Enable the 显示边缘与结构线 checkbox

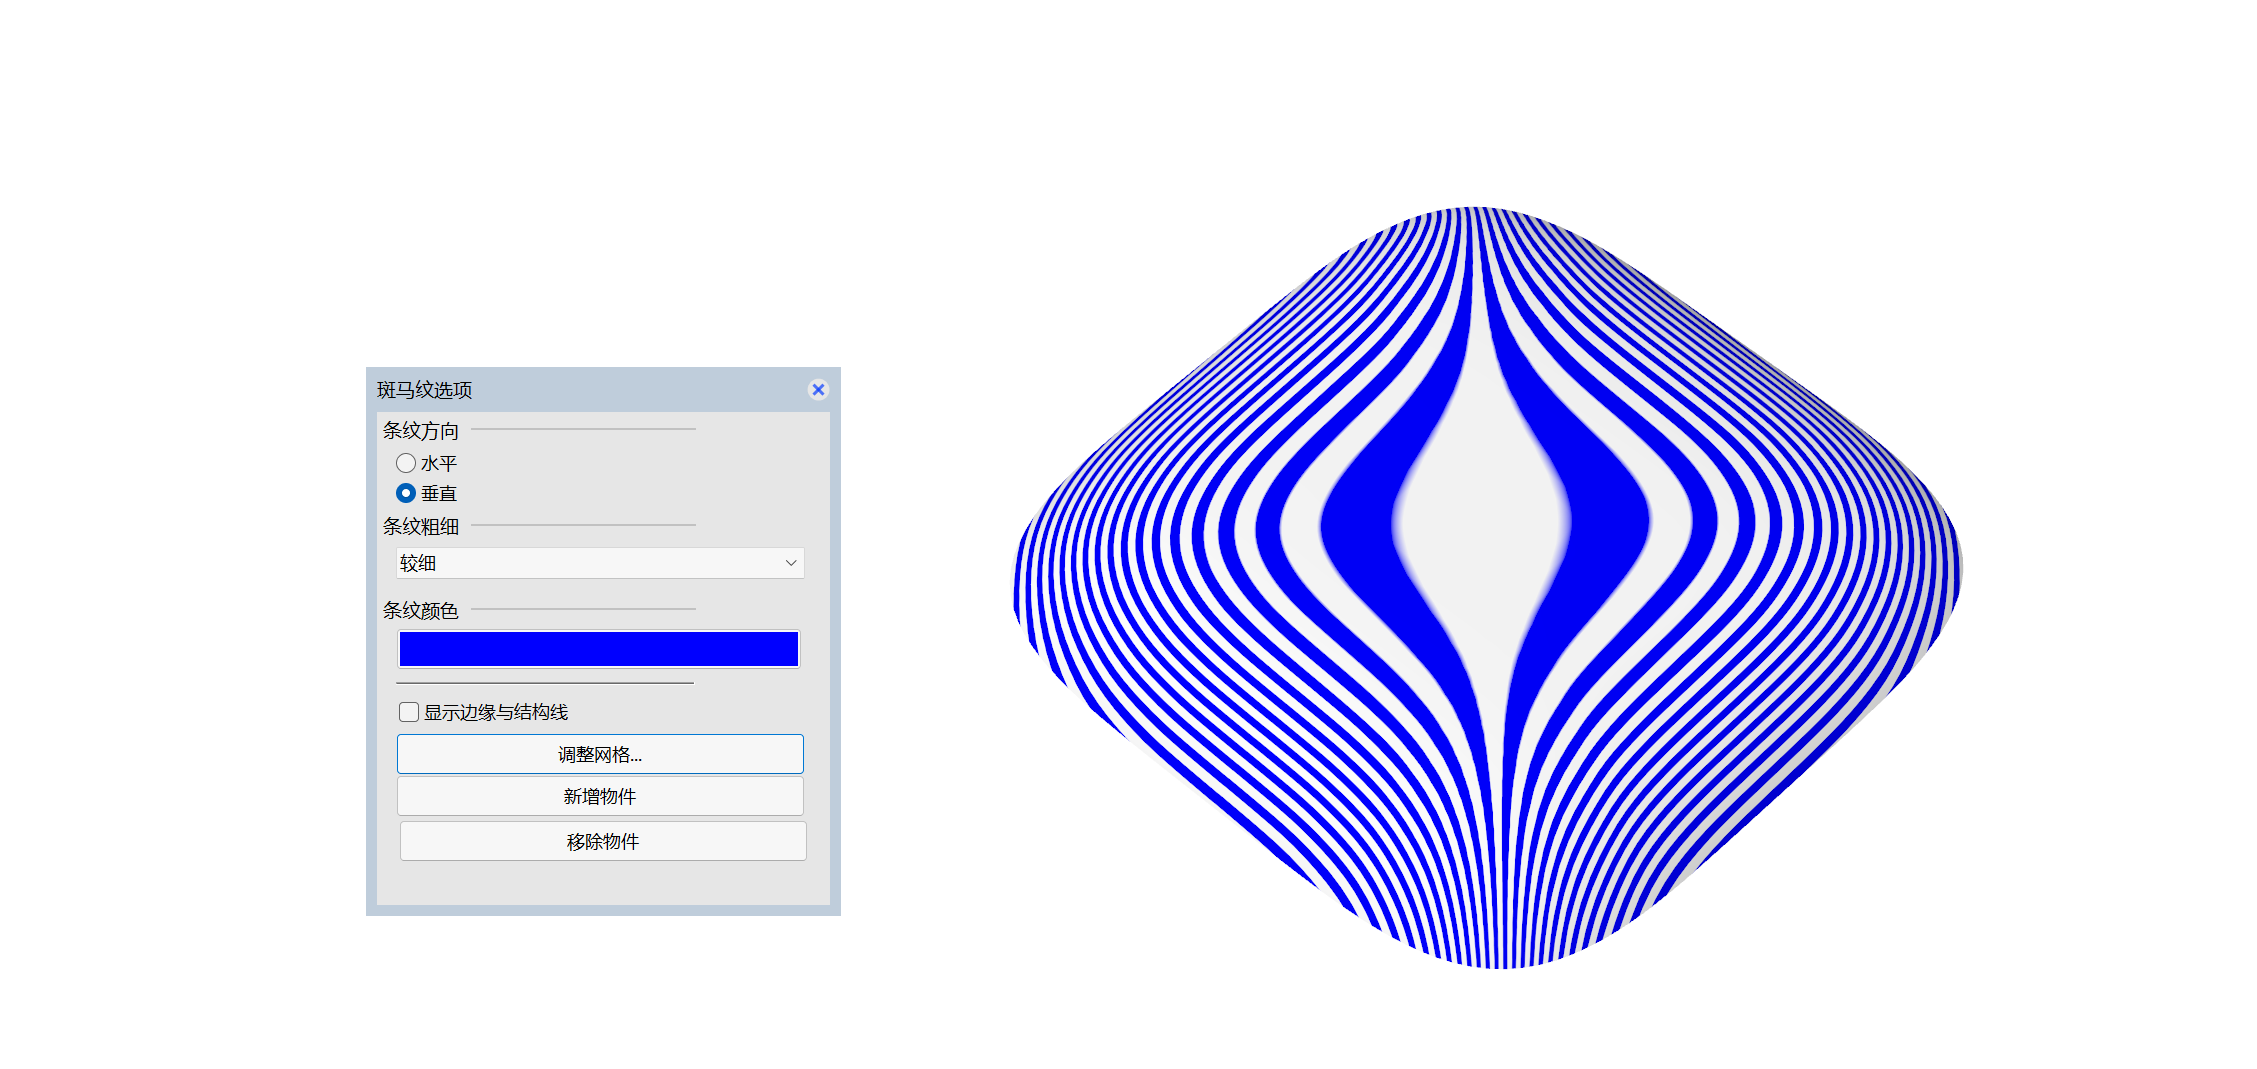409,711
